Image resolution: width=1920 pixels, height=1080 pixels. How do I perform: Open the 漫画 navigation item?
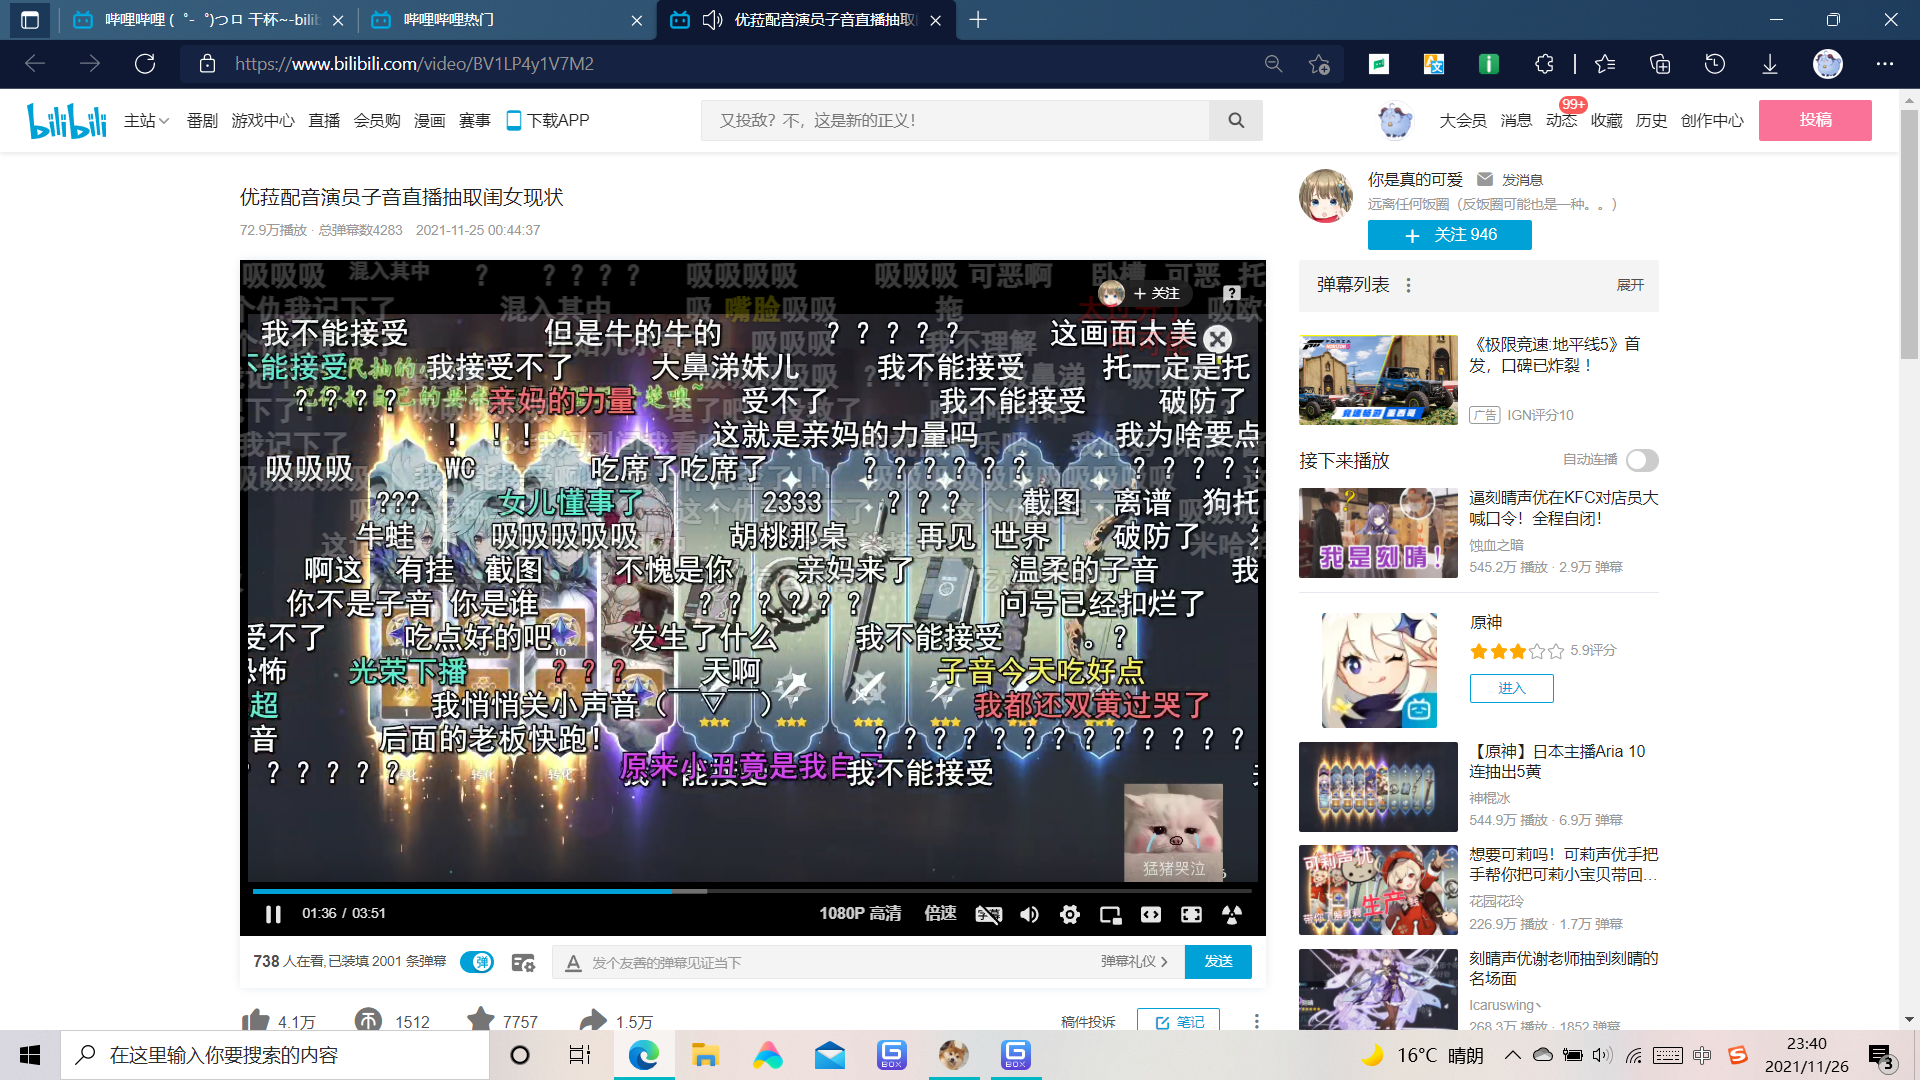click(429, 120)
